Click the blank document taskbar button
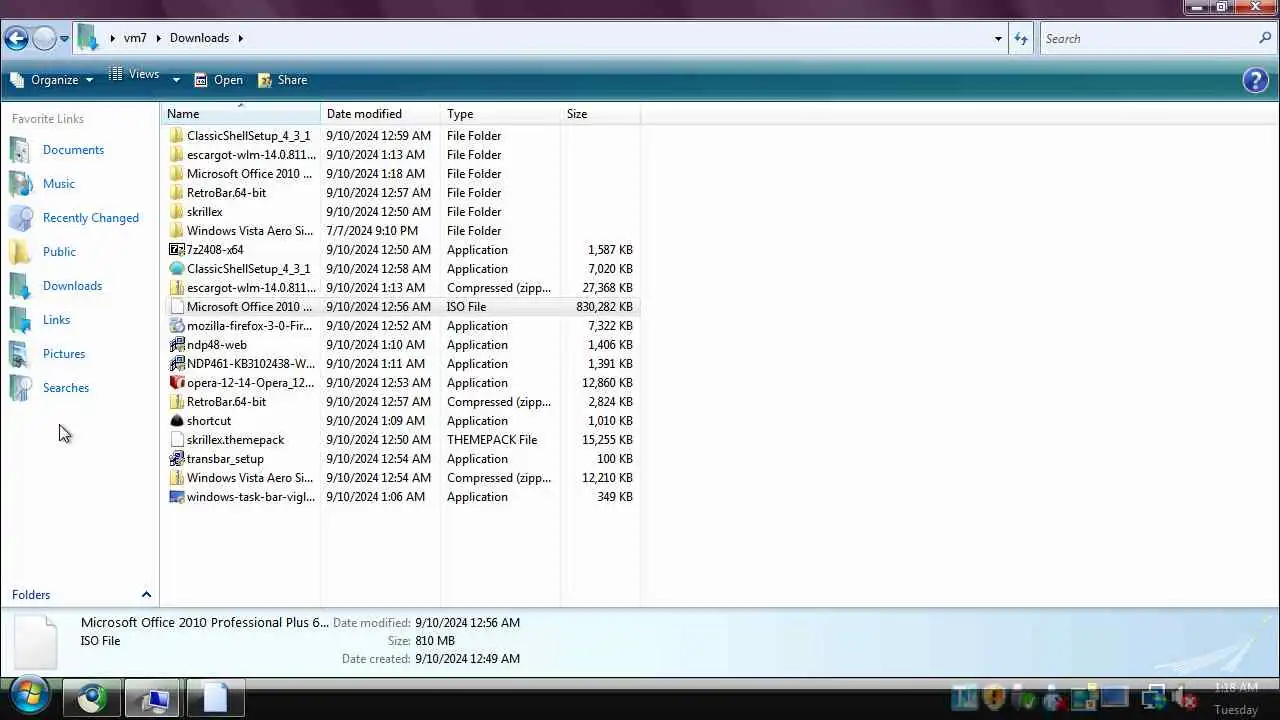The height and width of the screenshot is (720, 1280). pyautogui.click(x=216, y=698)
